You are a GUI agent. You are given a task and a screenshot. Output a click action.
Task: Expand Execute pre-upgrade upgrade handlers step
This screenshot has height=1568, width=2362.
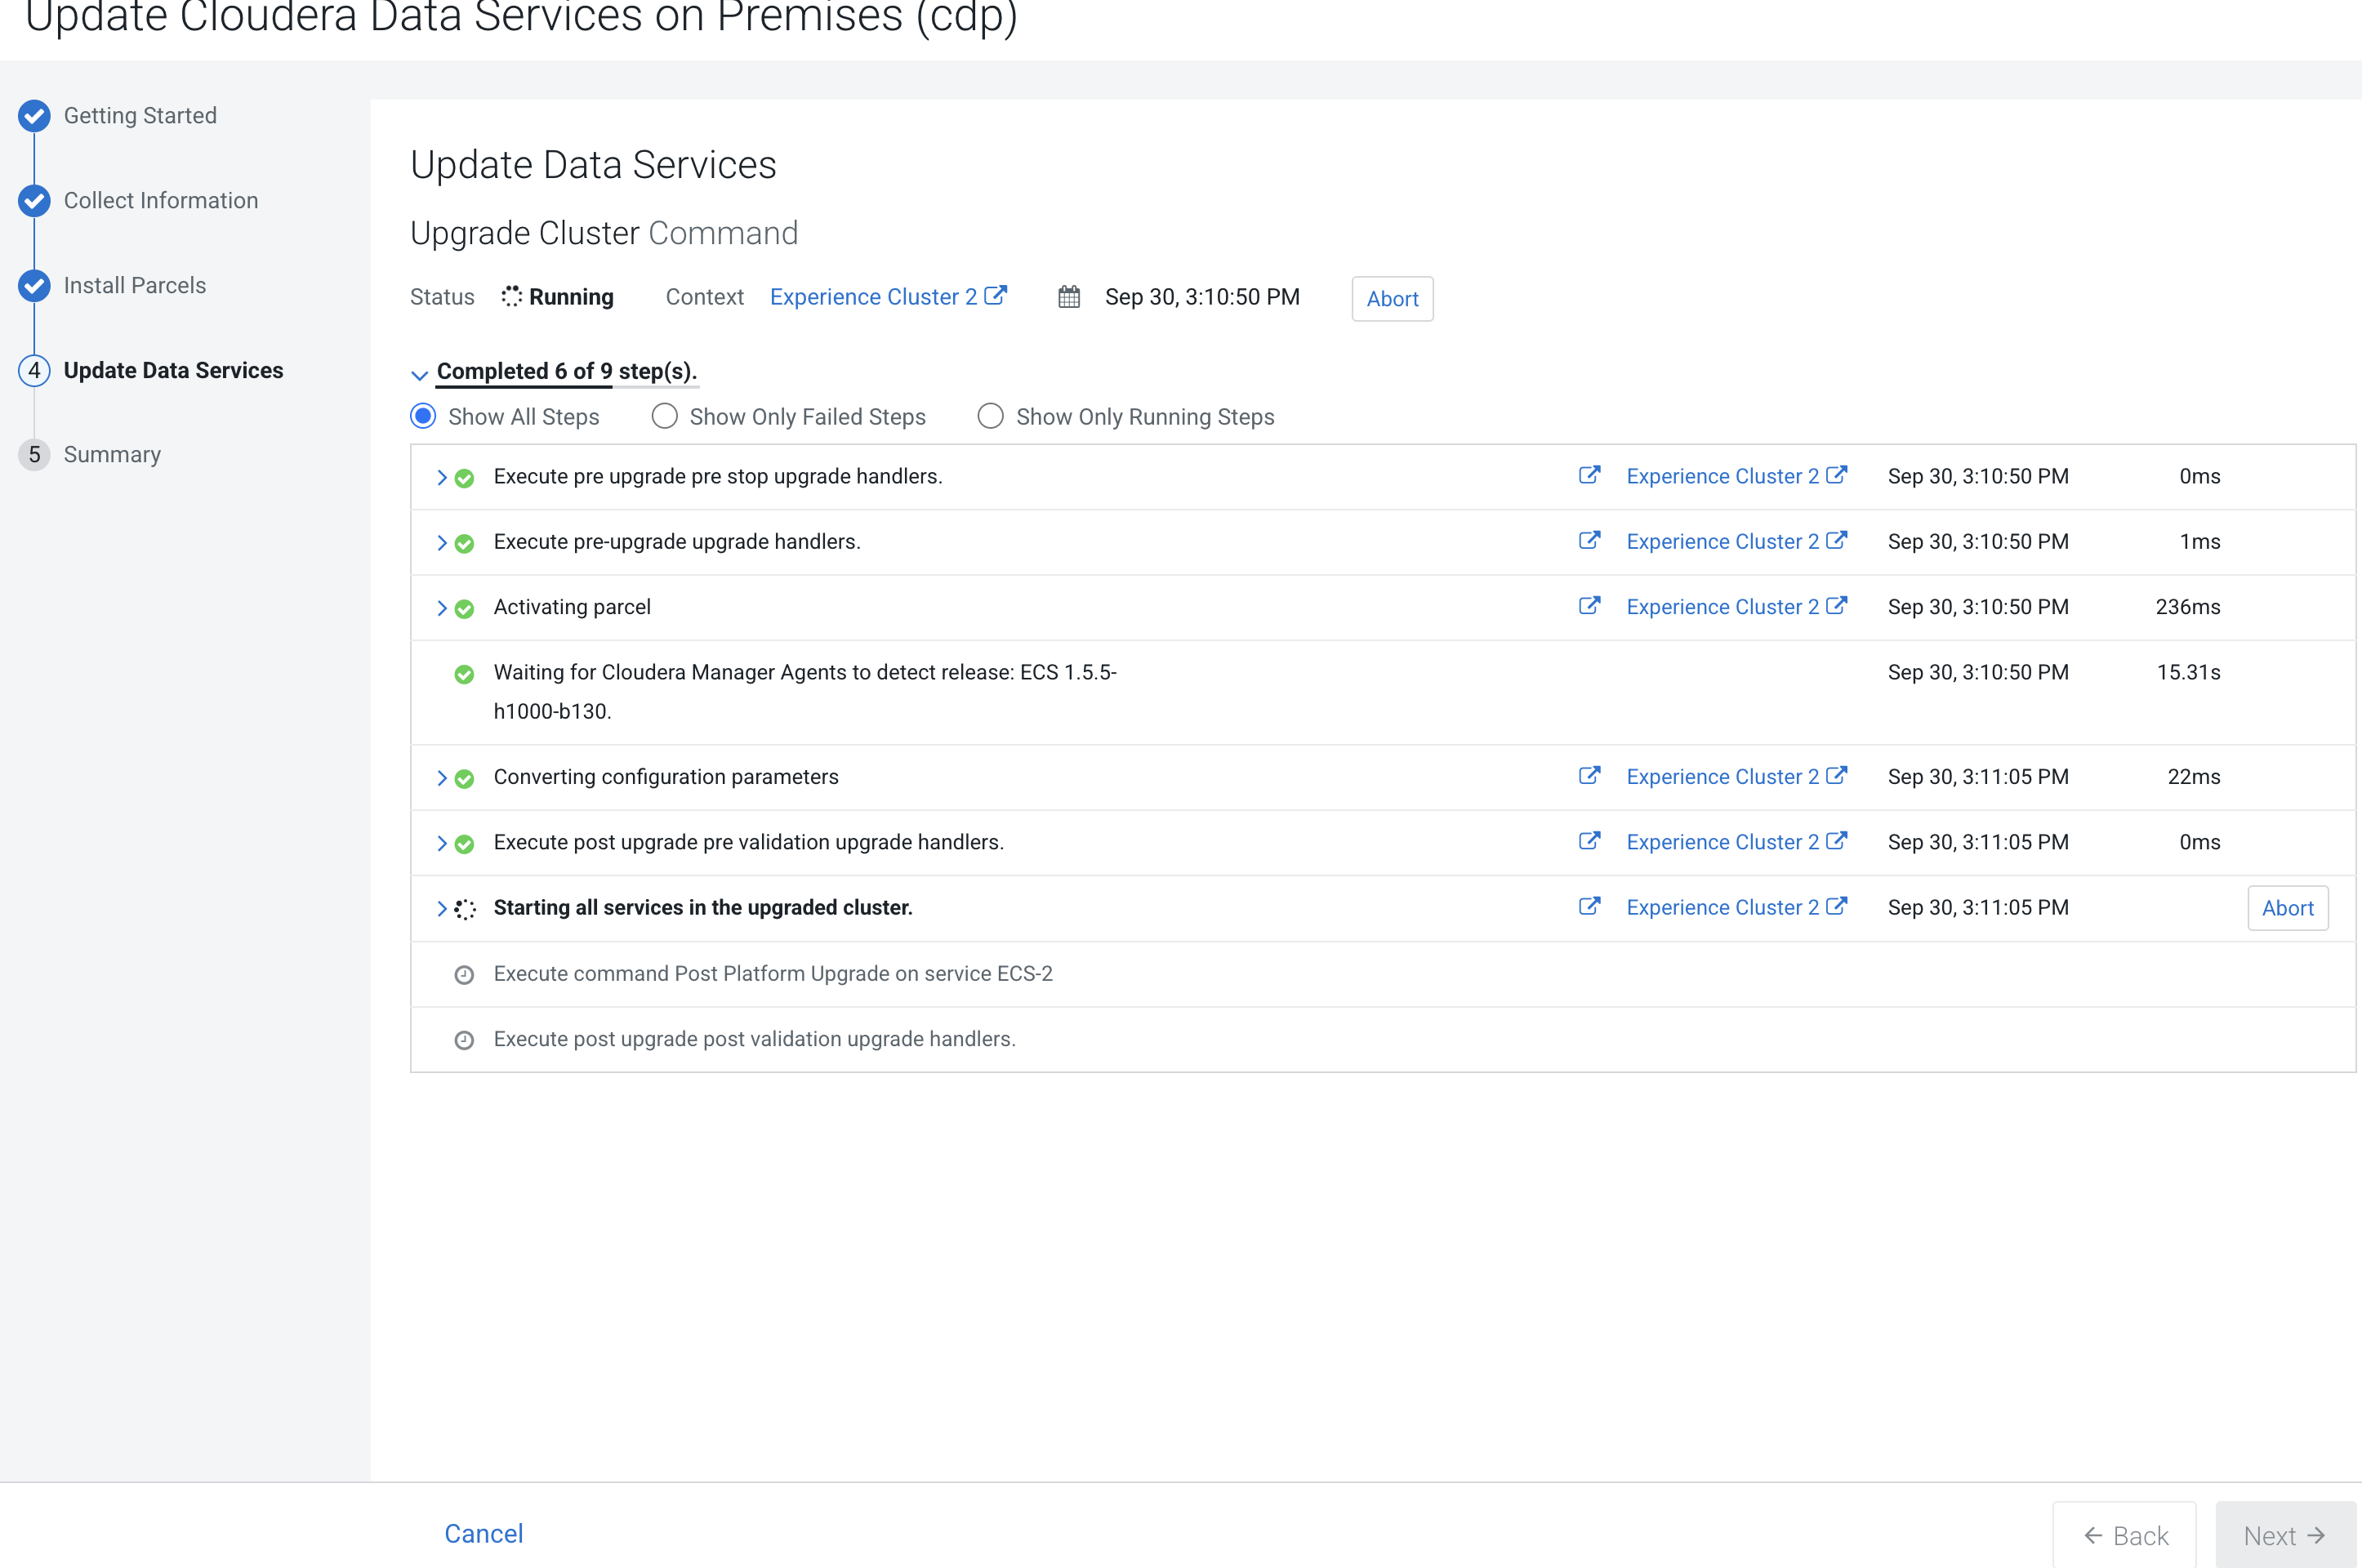(x=441, y=543)
